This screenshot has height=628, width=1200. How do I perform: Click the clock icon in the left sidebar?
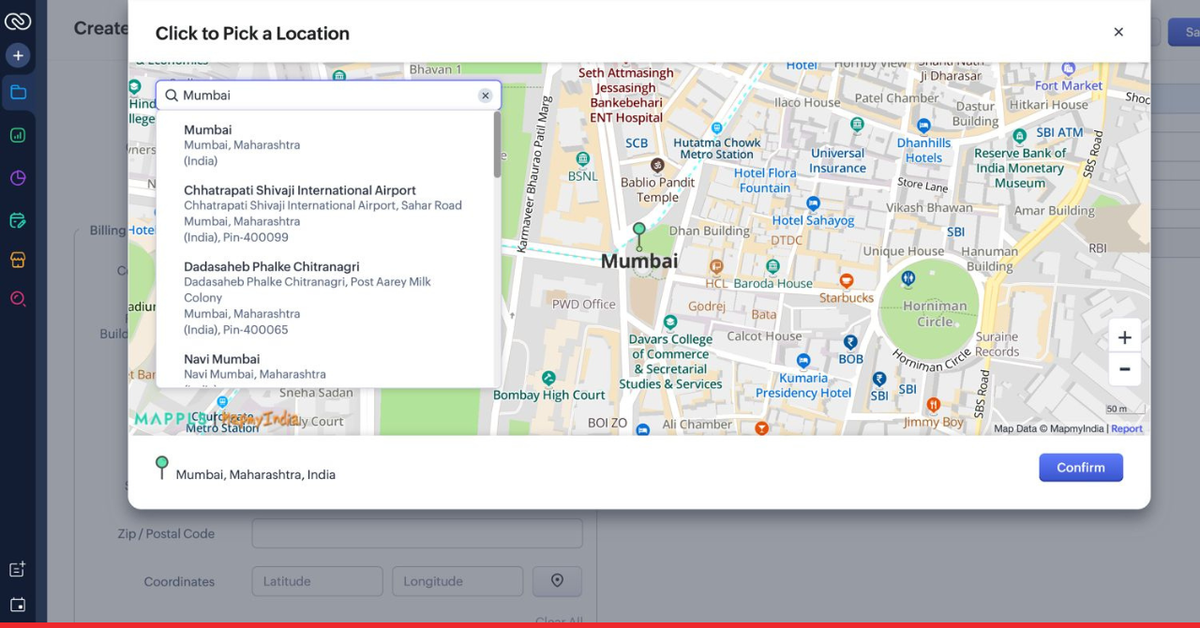click(18, 178)
